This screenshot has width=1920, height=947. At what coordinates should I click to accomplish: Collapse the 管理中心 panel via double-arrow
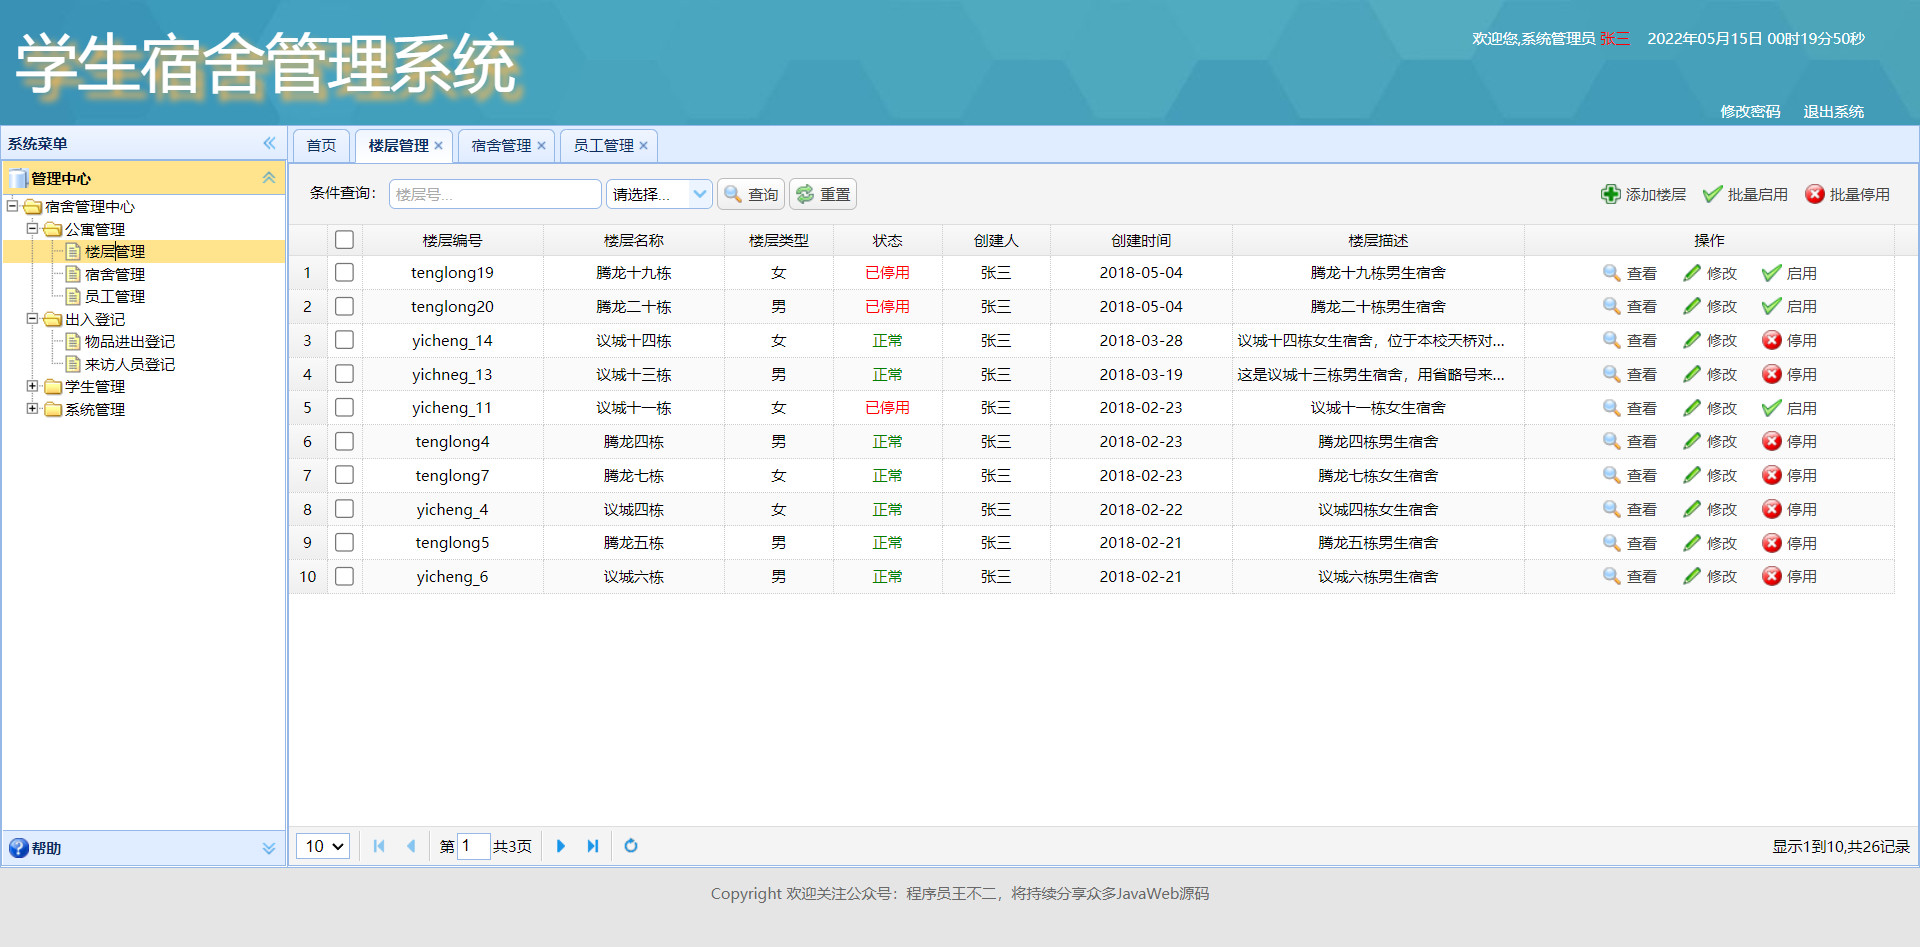click(268, 177)
